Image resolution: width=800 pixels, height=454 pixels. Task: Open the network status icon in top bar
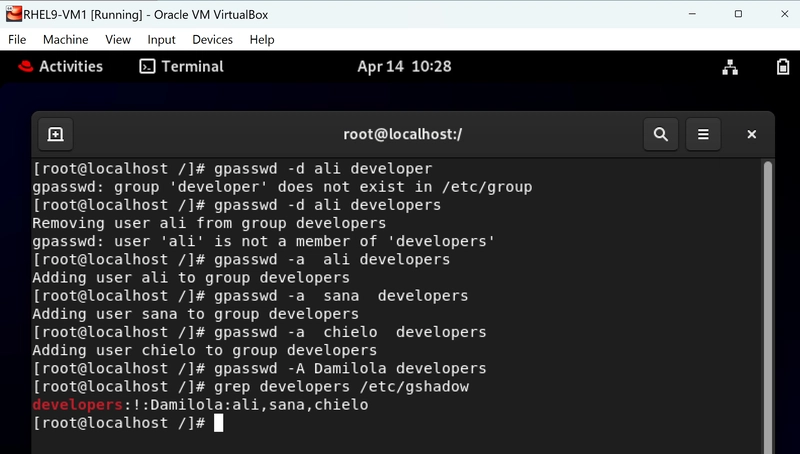[730, 67]
